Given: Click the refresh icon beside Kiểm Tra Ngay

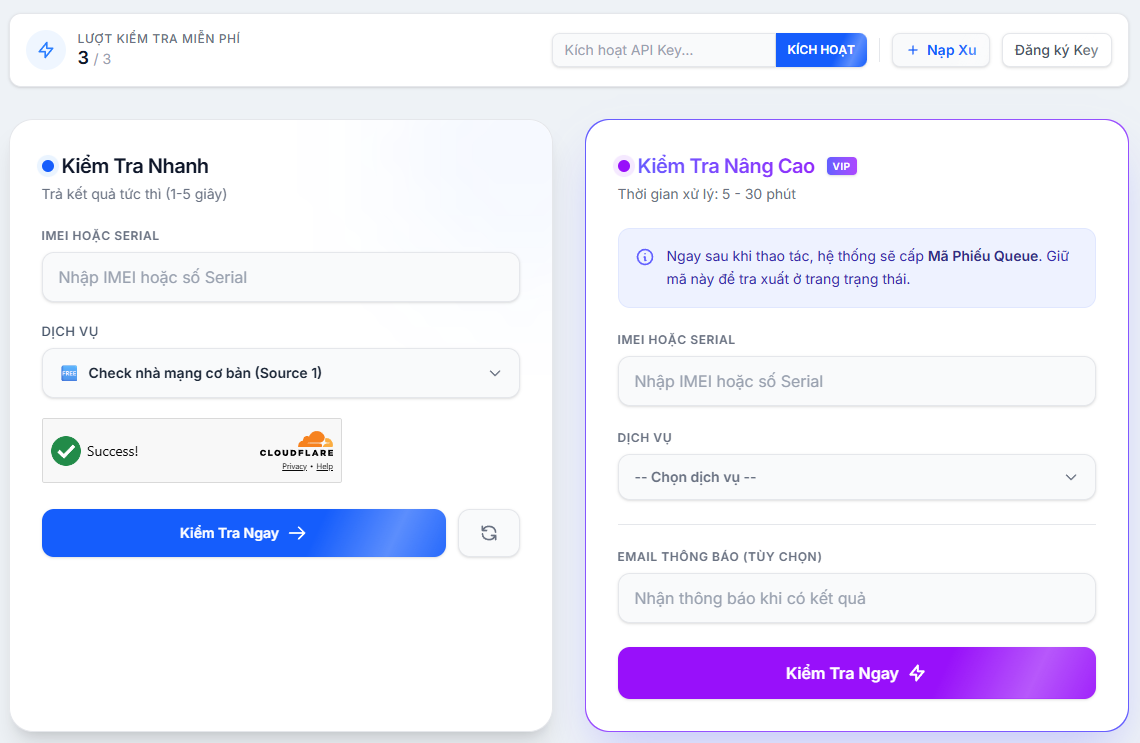Looking at the screenshot, I should [489, 533].
